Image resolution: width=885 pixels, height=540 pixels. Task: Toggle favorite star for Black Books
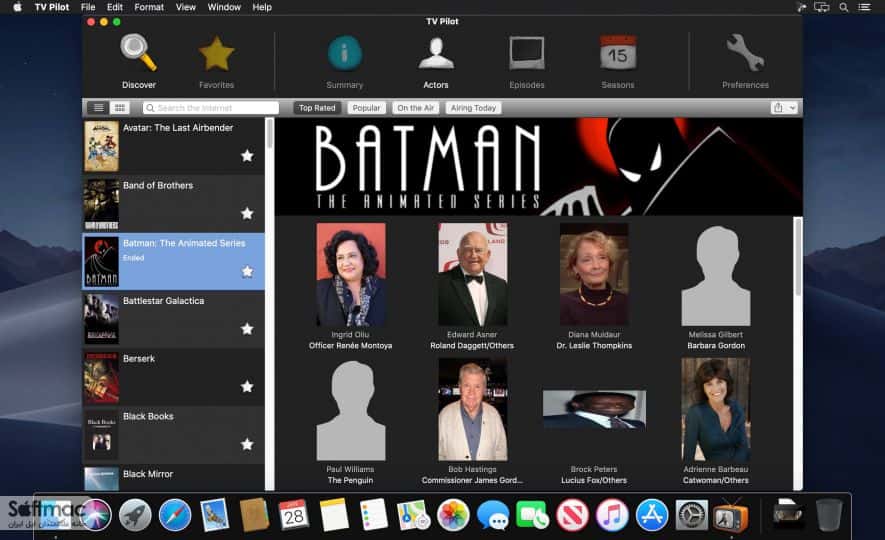click(247, 444)
